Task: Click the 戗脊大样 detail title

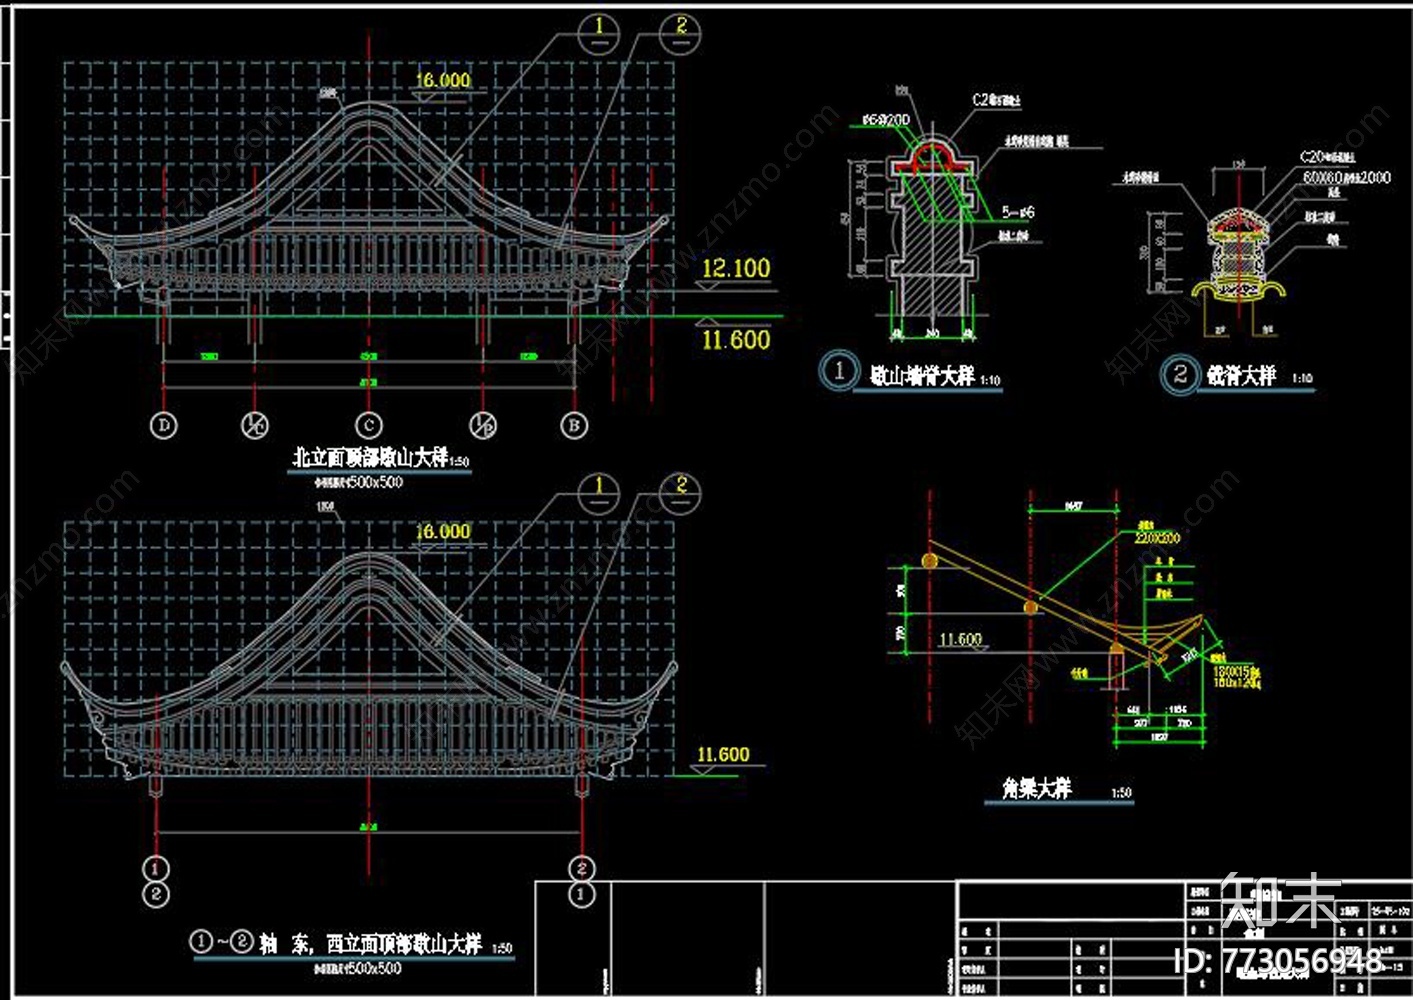Action: coord(1241,375)
